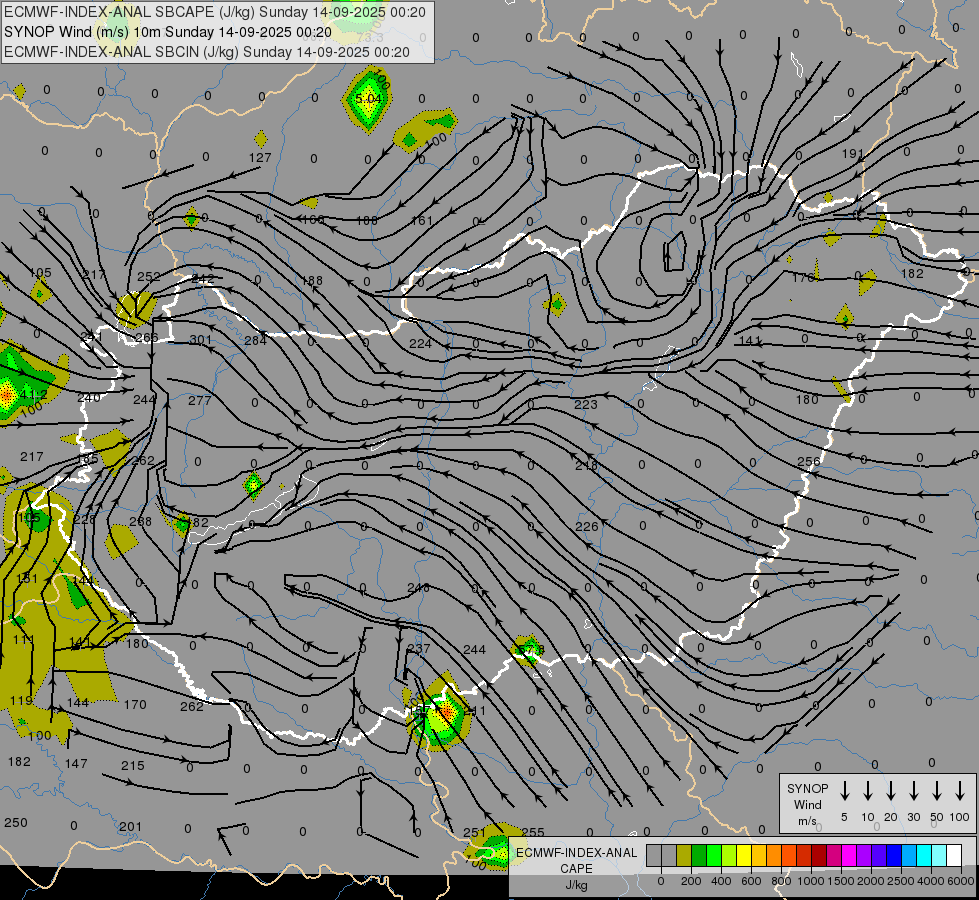
Task: Select the SYNOP Wind (m/s) 10m title line
Action: coord(167,32)
